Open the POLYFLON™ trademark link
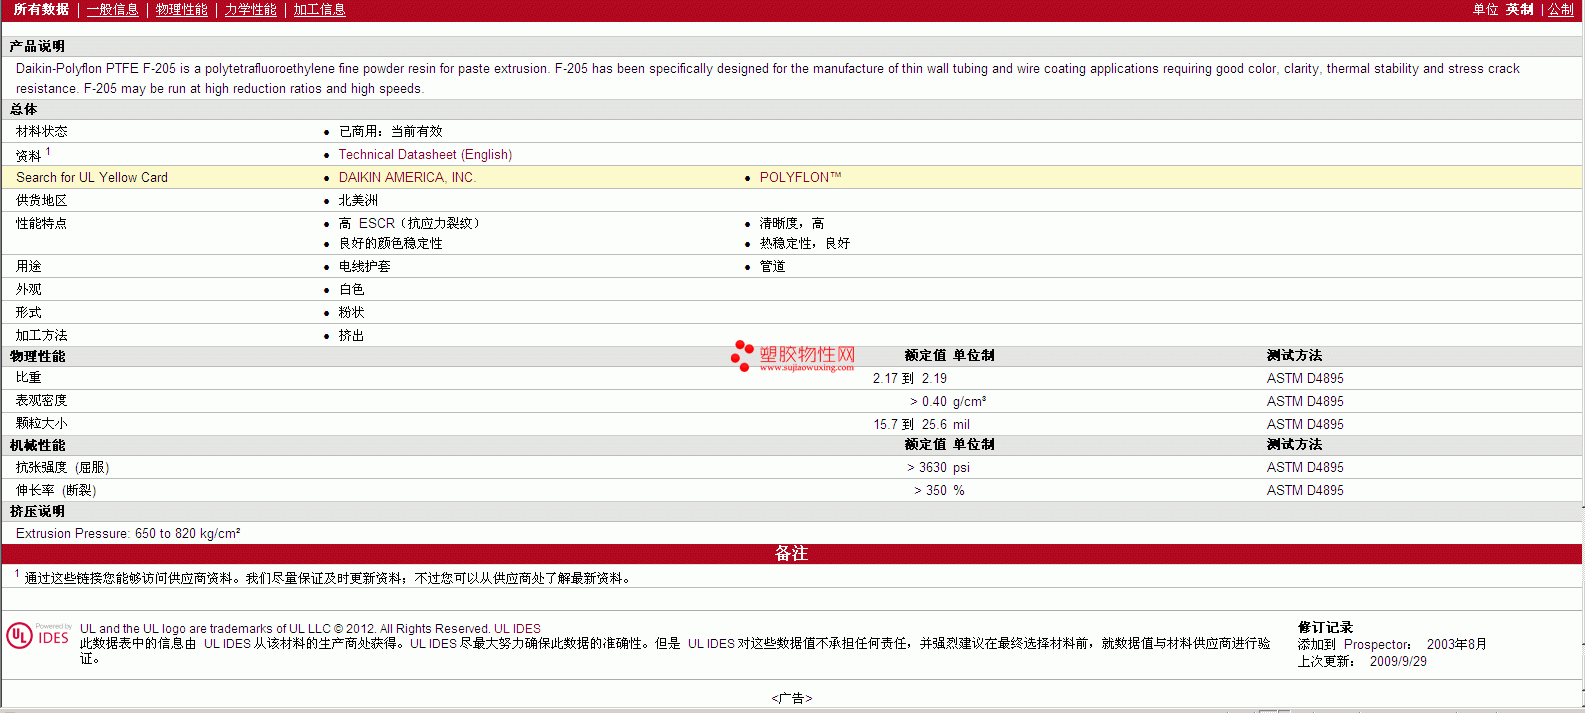The height and width of the screenshot is (713, 1585). (x=800, y=177)
